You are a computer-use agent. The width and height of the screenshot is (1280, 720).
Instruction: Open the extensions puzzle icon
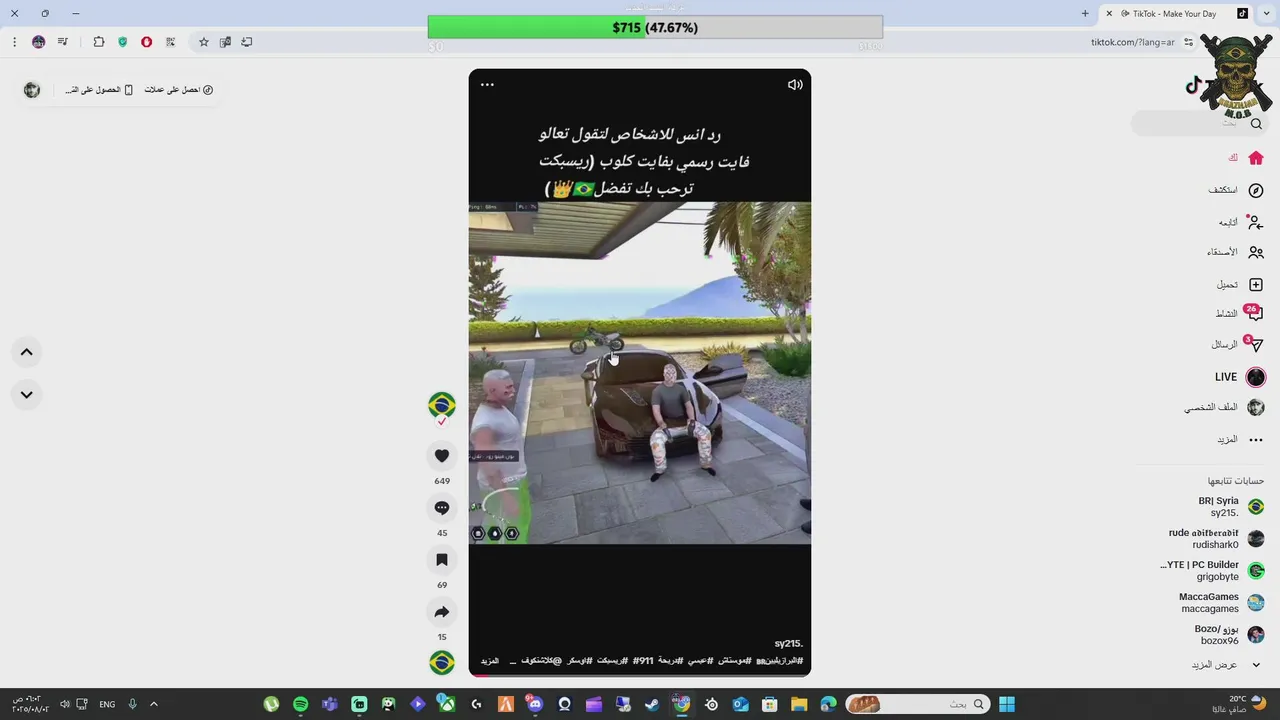[x=99, y=42]
